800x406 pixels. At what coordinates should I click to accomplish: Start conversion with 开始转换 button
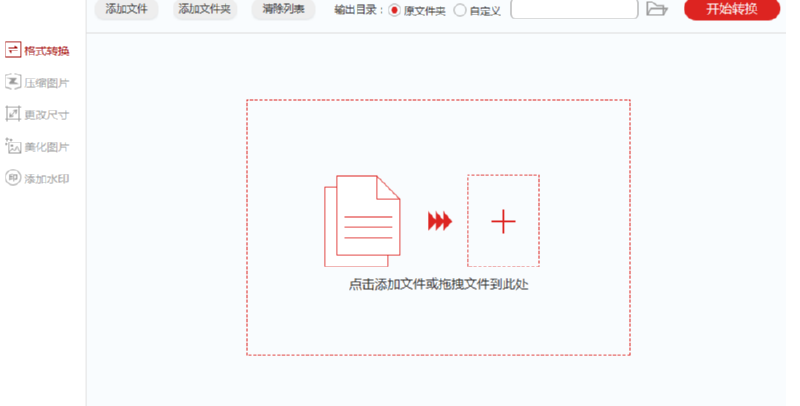pyautogui.click(x=732, y=9)
